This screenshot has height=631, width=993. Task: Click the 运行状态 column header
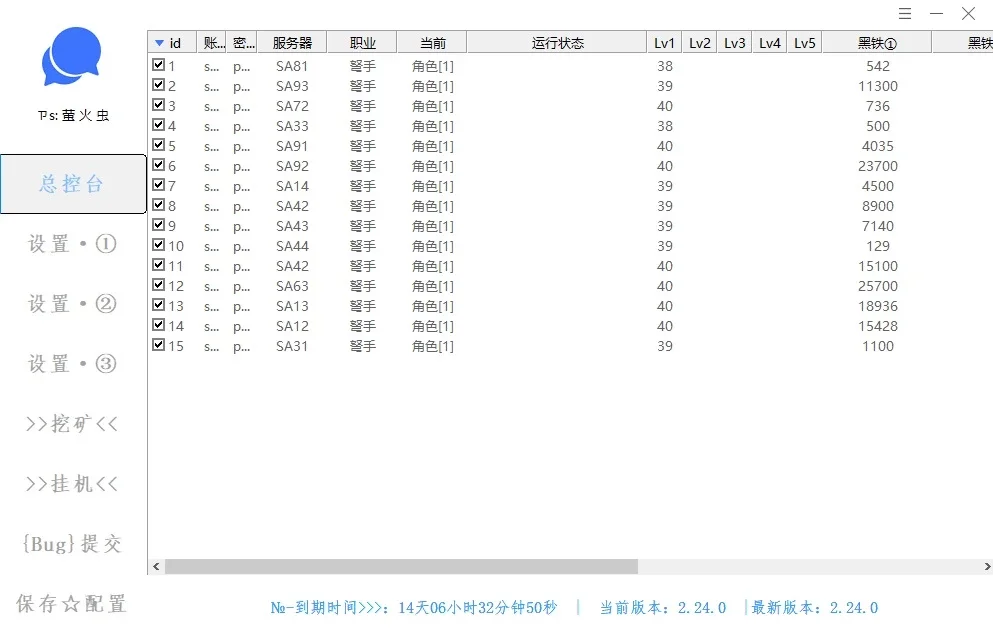[x=557, y=43]
